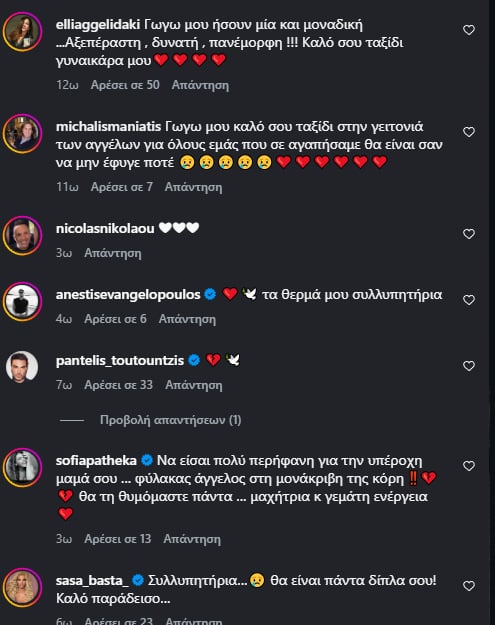Screen dimensions: 495x625
Task: Open likes list Αρέσει σε 50
Action: pyautogui.click(x=125, y=85)
